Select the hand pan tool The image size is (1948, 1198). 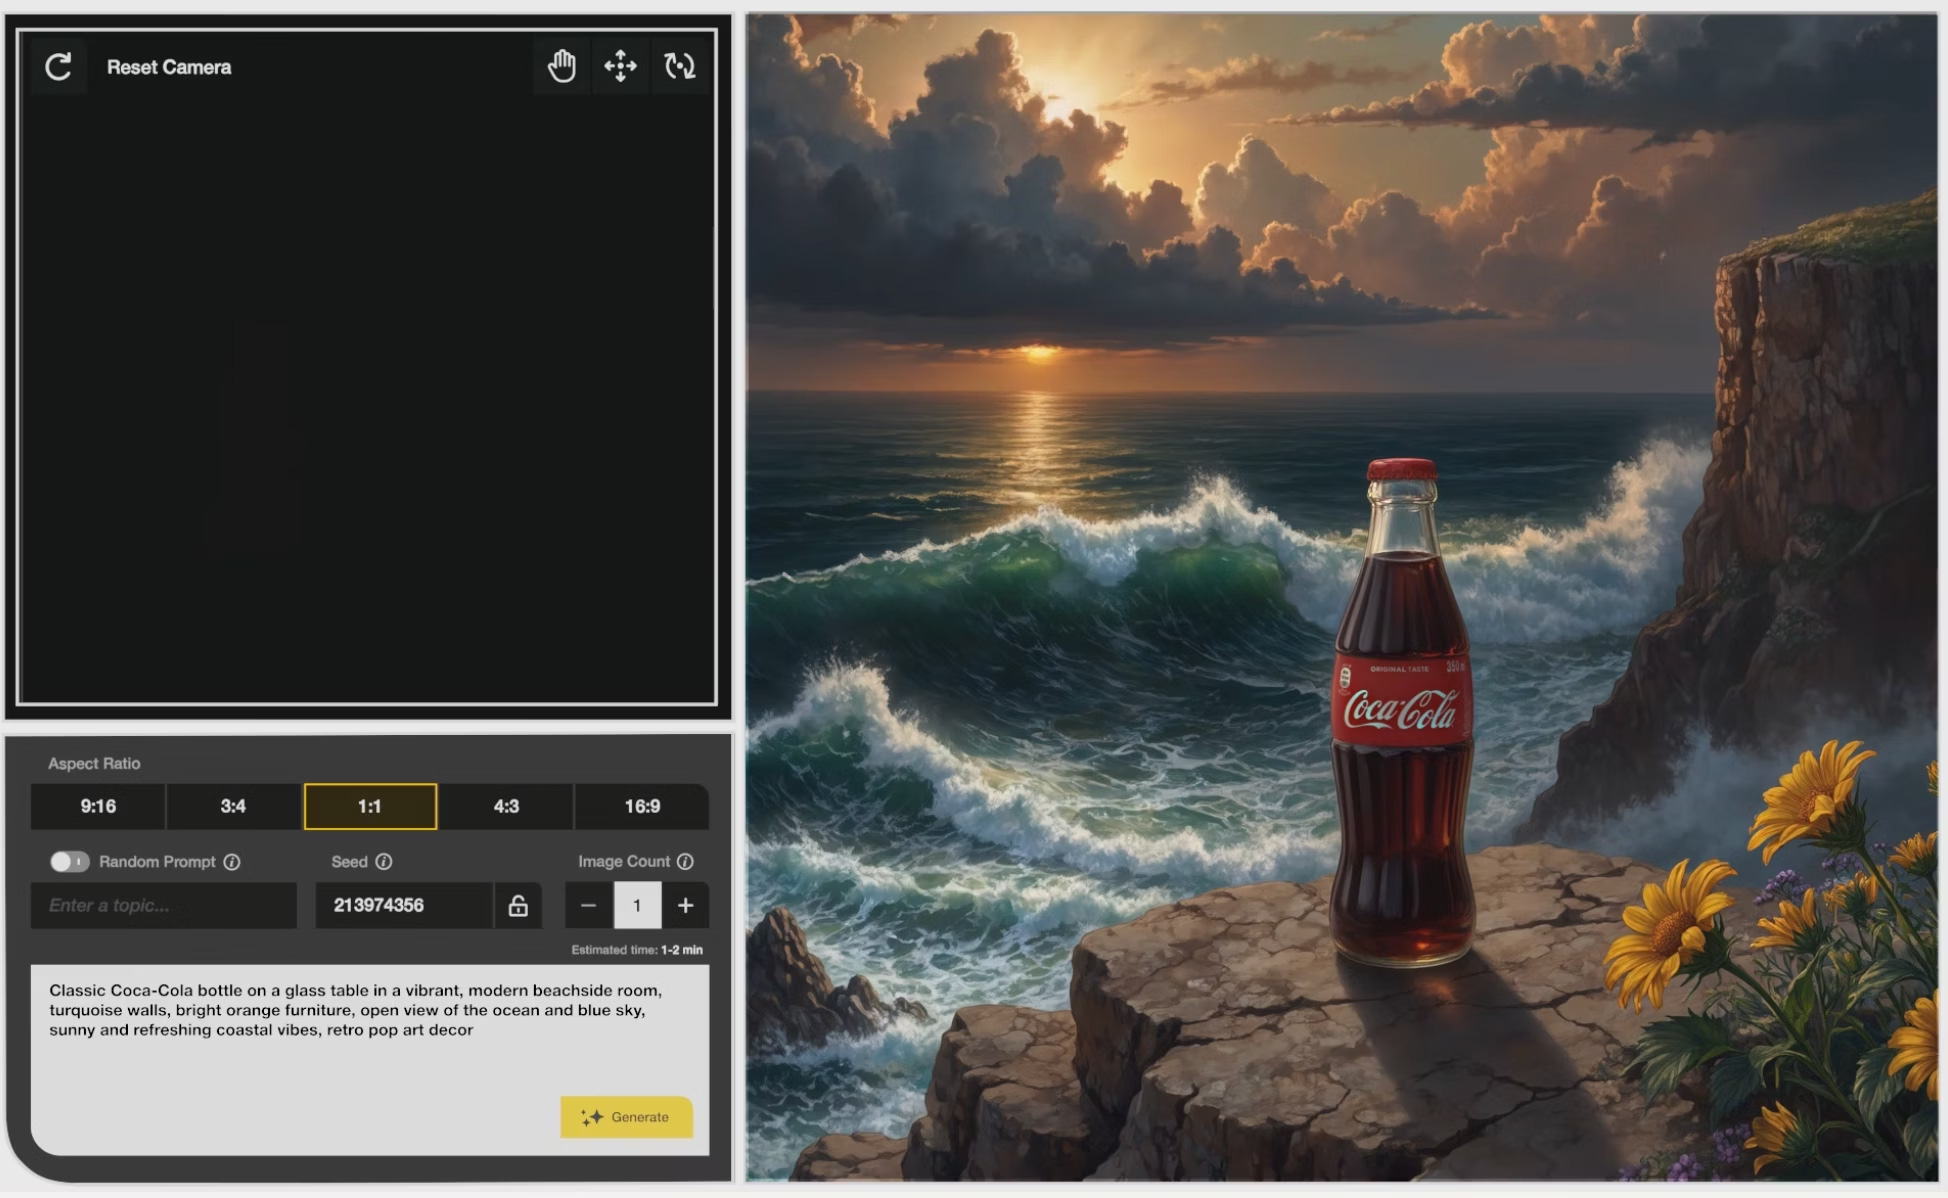tap(561, 67)
